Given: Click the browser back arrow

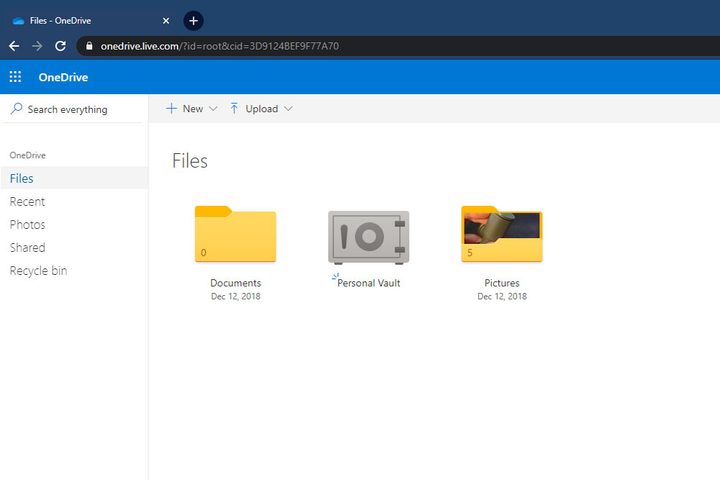Looking at the screenshot, I should (x=14, y=46).
